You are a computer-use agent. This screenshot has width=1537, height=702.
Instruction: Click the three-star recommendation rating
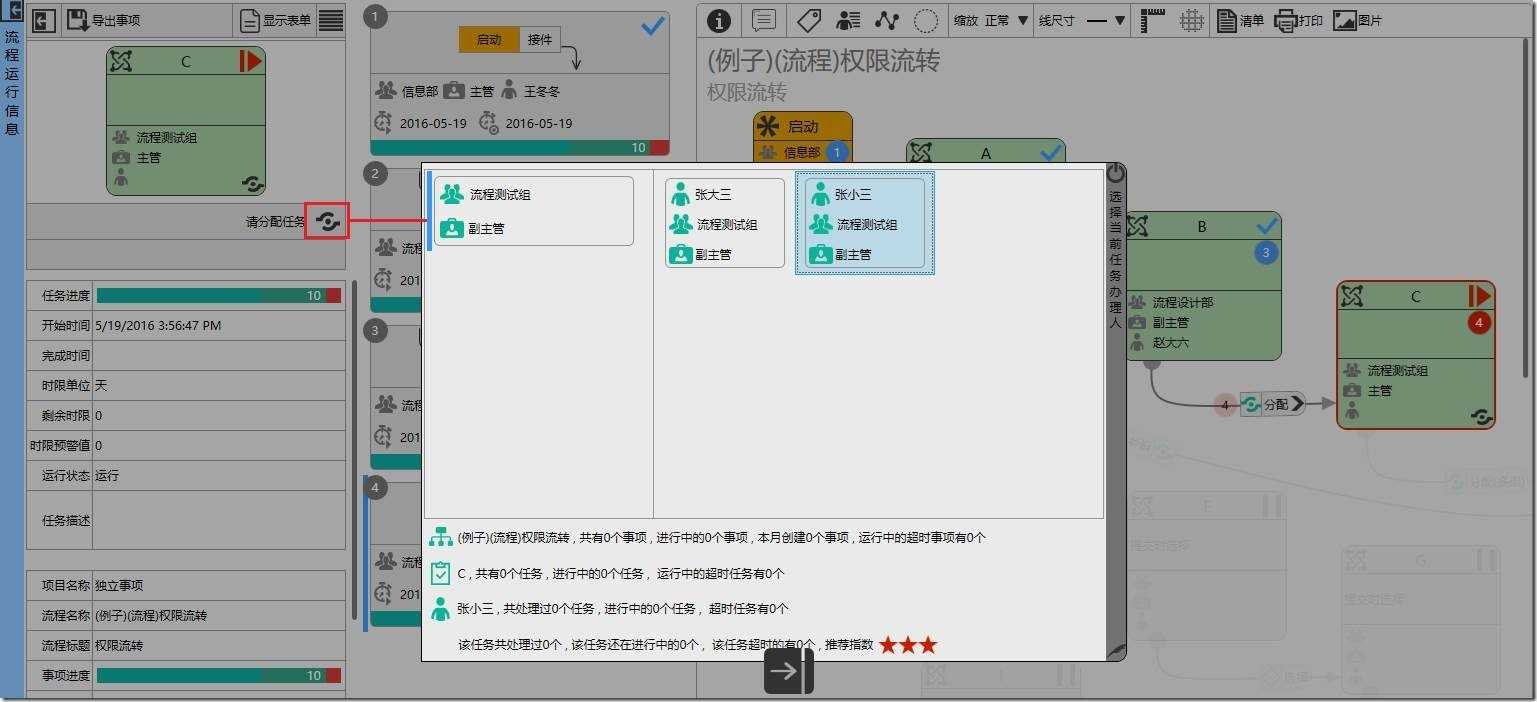[x=908, y=646]
